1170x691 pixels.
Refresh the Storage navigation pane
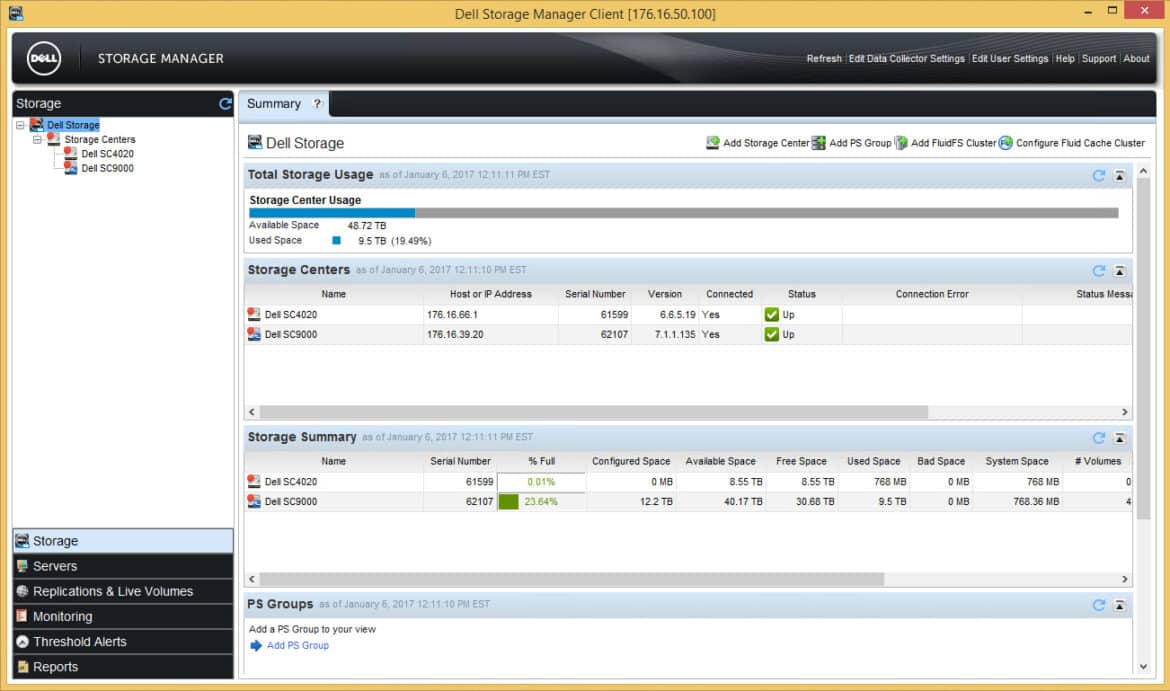[x=225, y=104]
